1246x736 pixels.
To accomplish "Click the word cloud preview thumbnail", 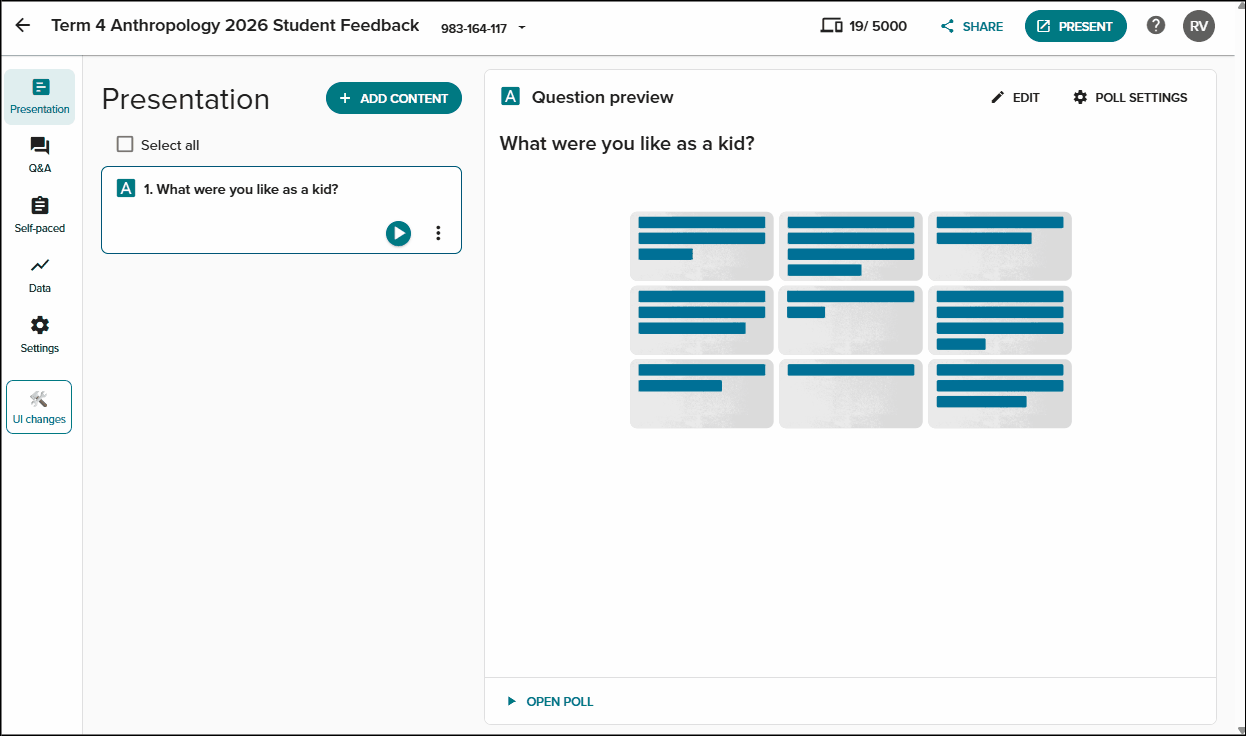I will (851, 320).
